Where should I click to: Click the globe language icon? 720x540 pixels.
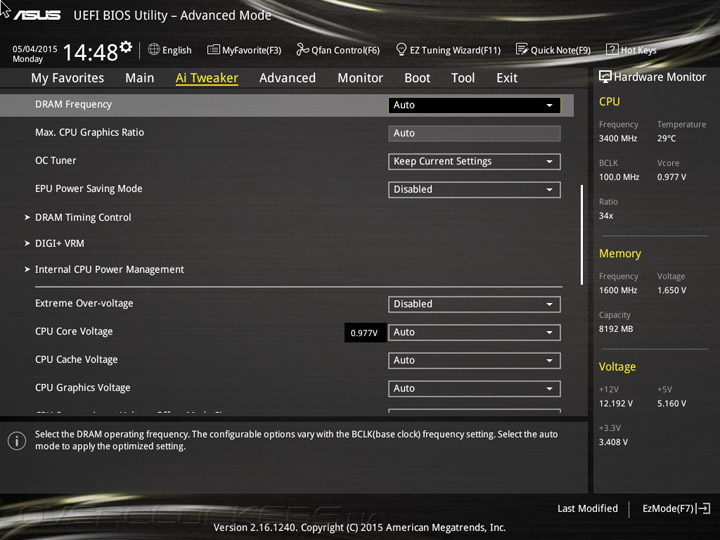tap(154, 50)
